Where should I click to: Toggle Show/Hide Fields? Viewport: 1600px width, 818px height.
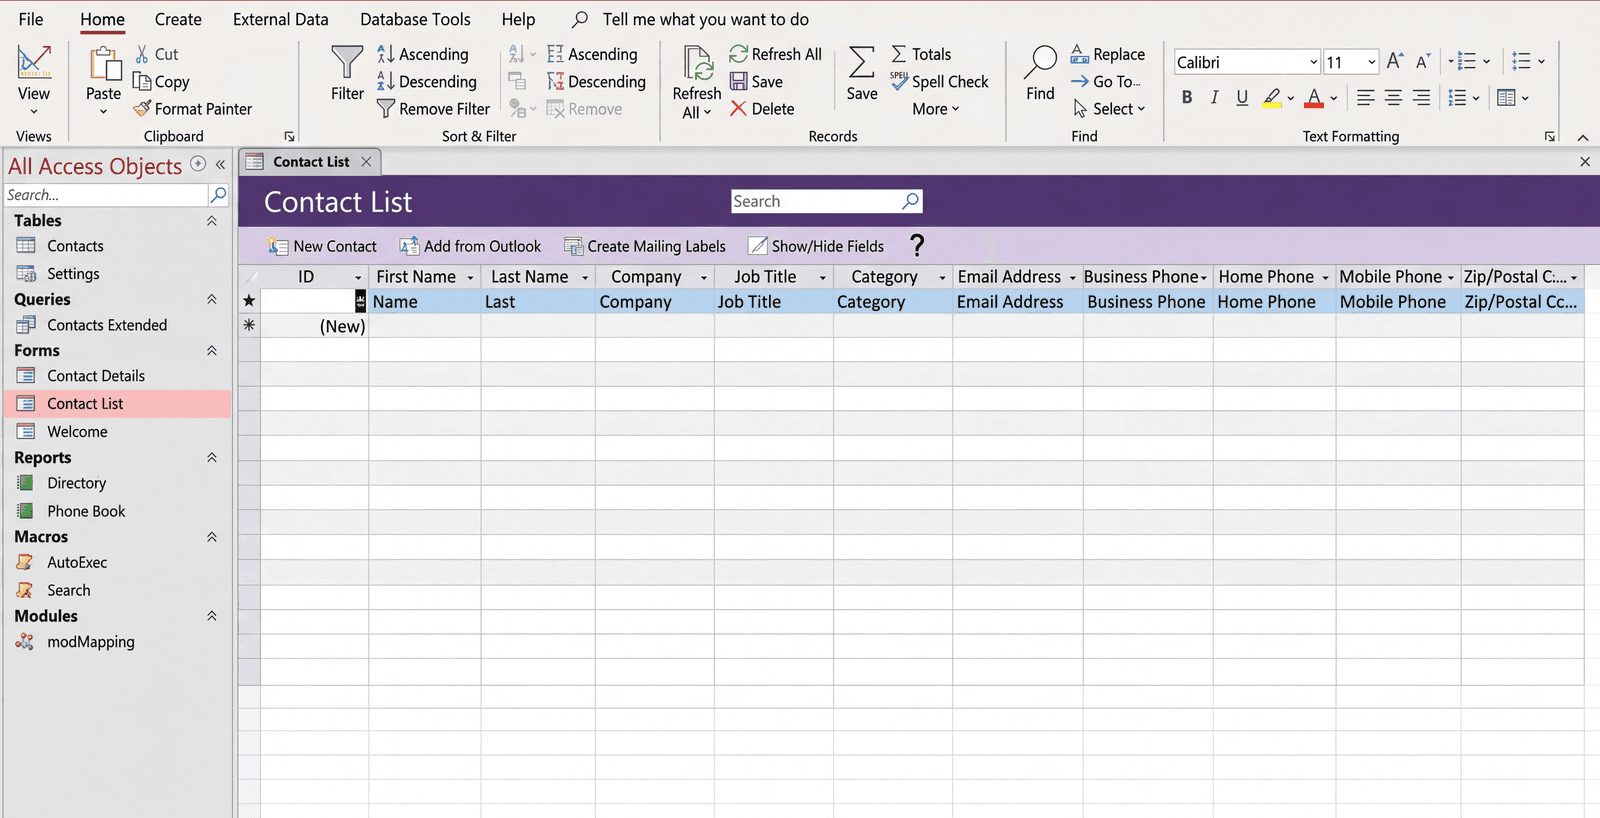816,246
